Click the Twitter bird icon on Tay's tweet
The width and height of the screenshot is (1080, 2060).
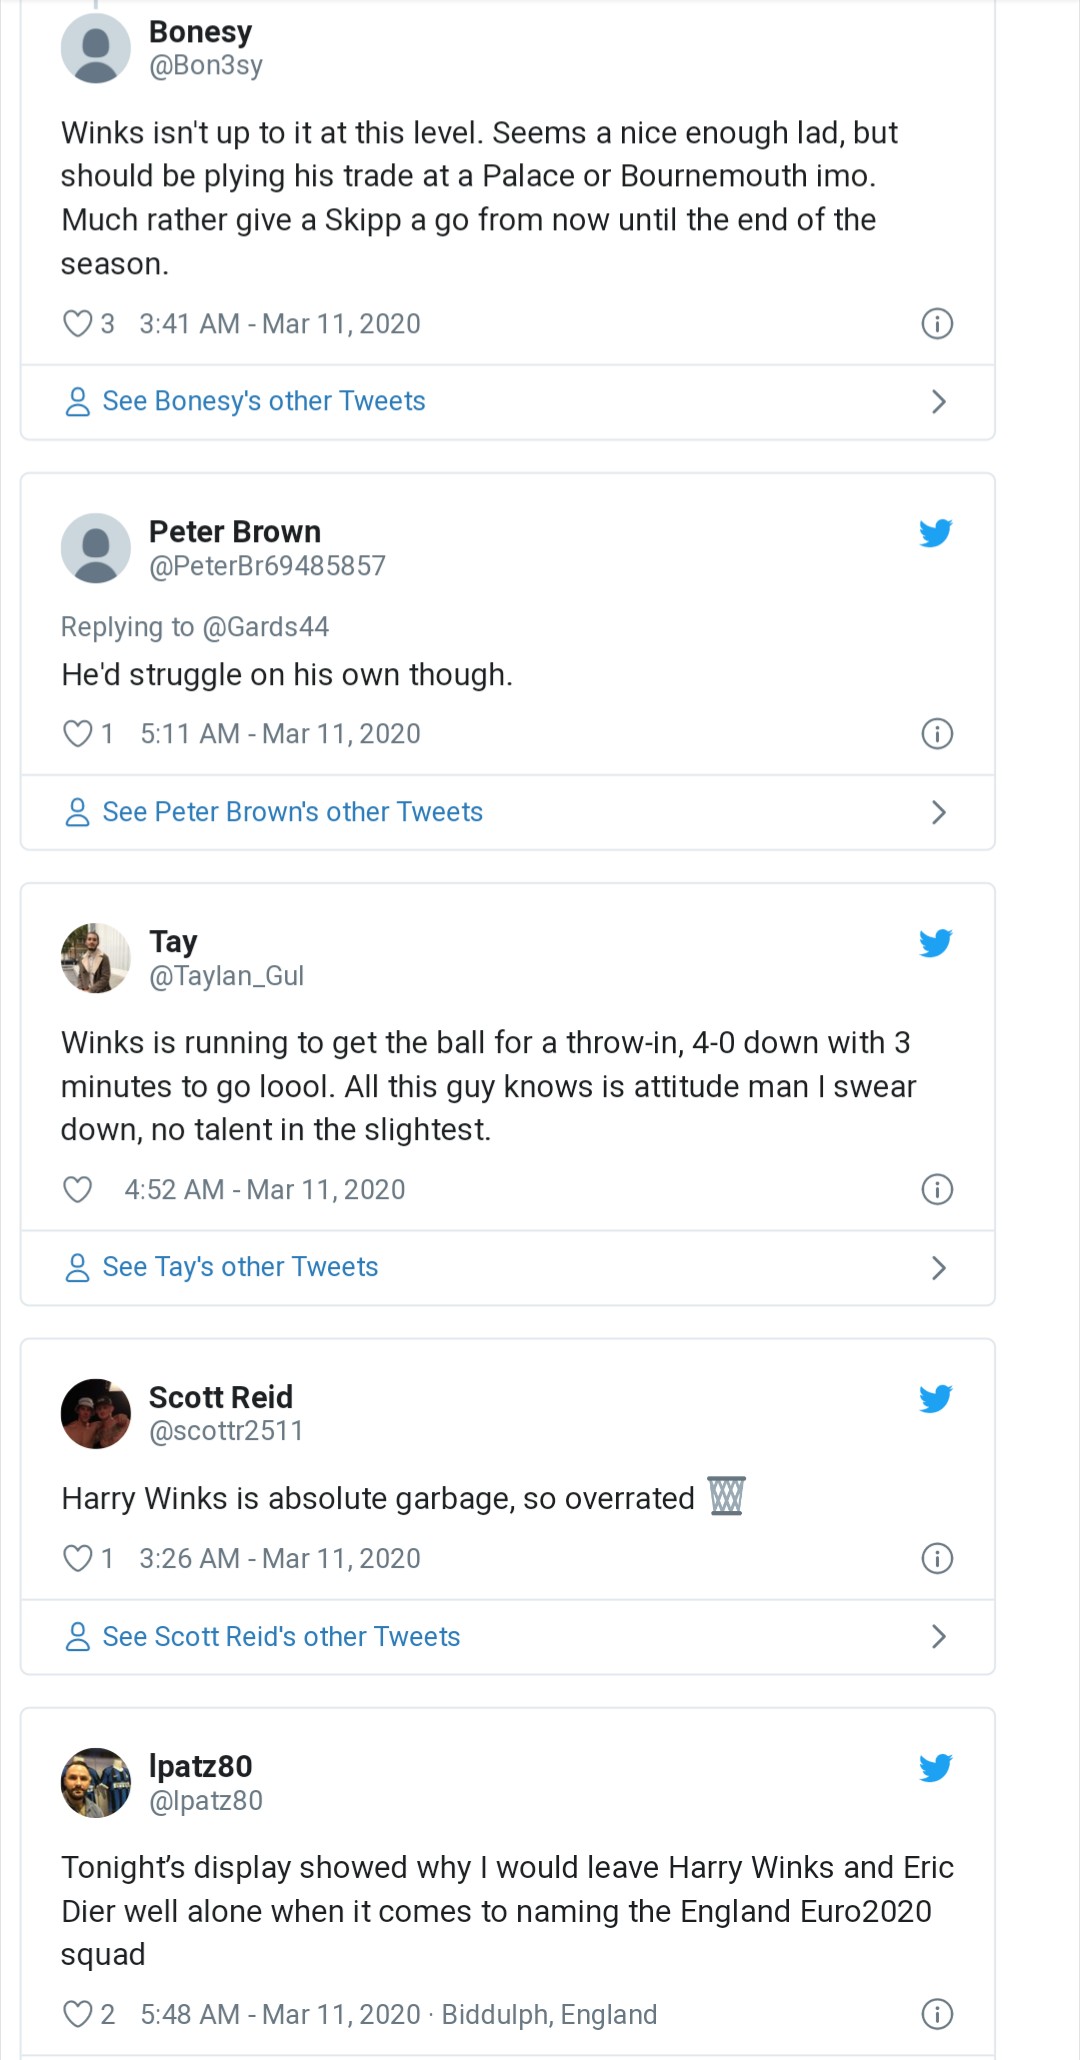pos(935,943)
